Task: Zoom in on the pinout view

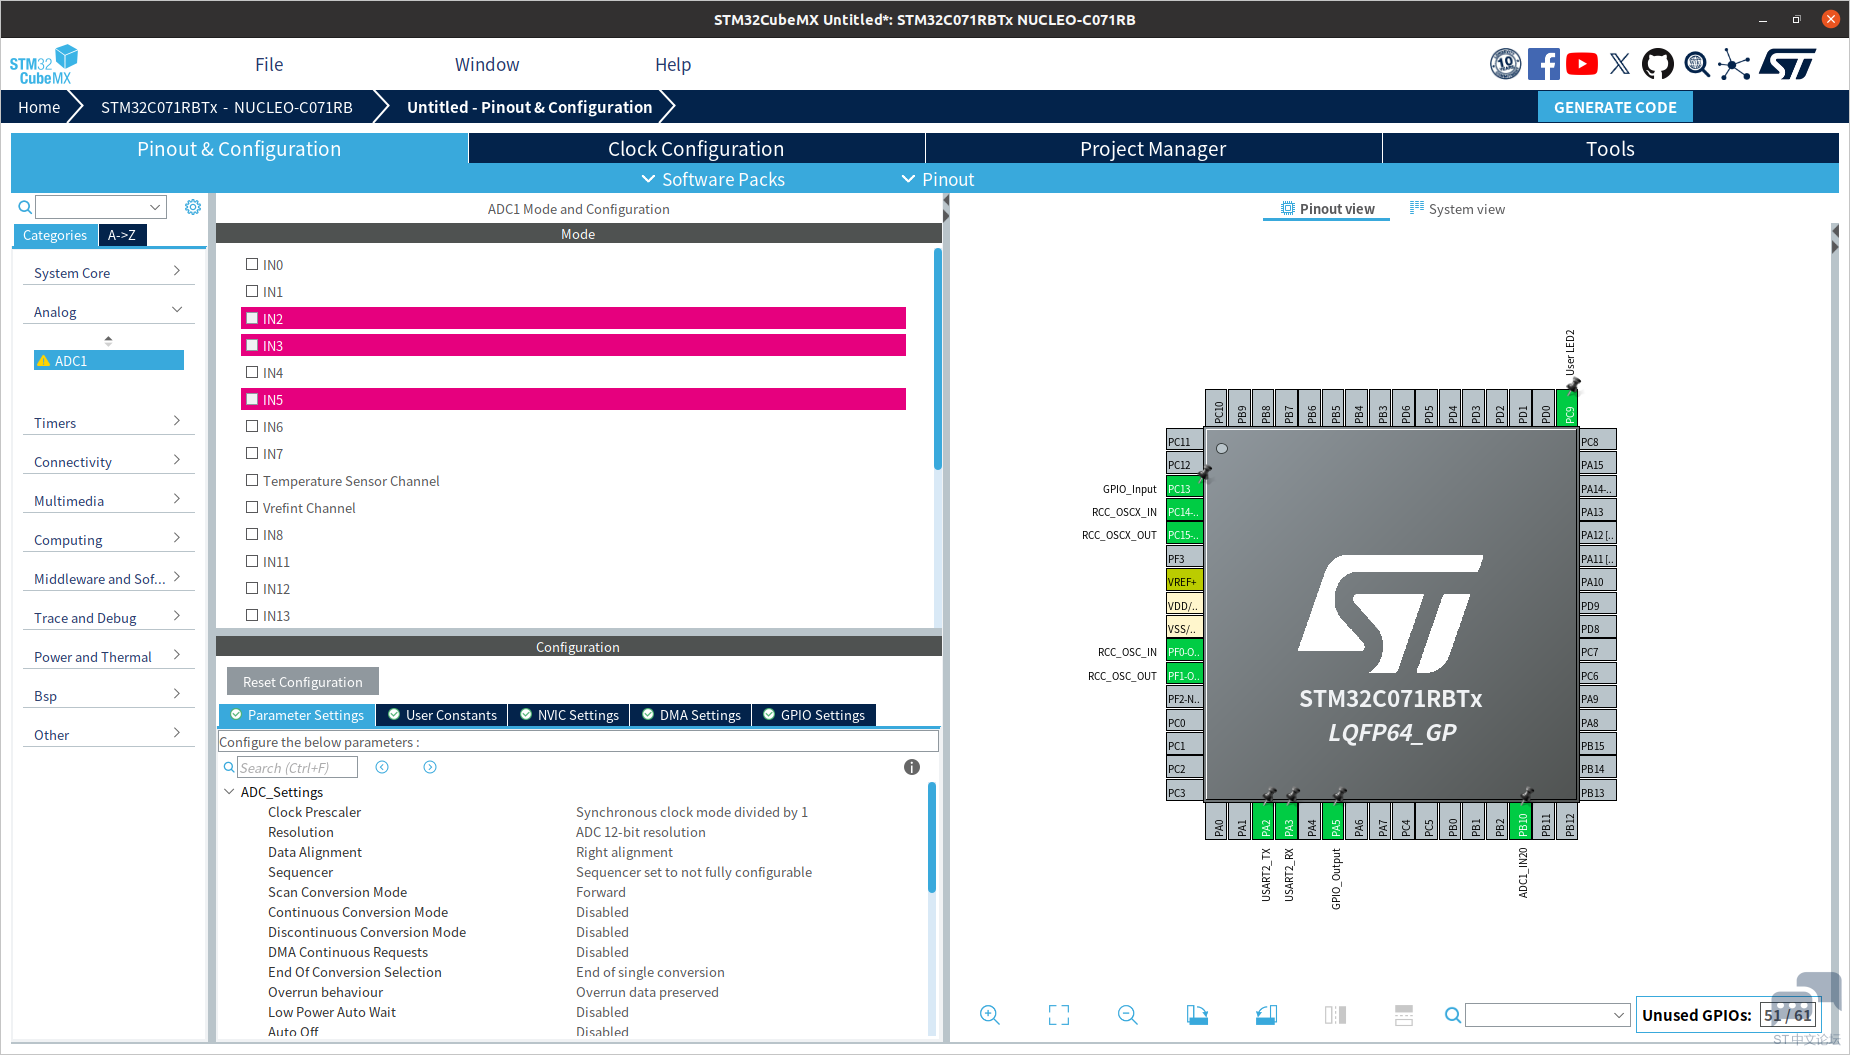Action: point(990,1015)
